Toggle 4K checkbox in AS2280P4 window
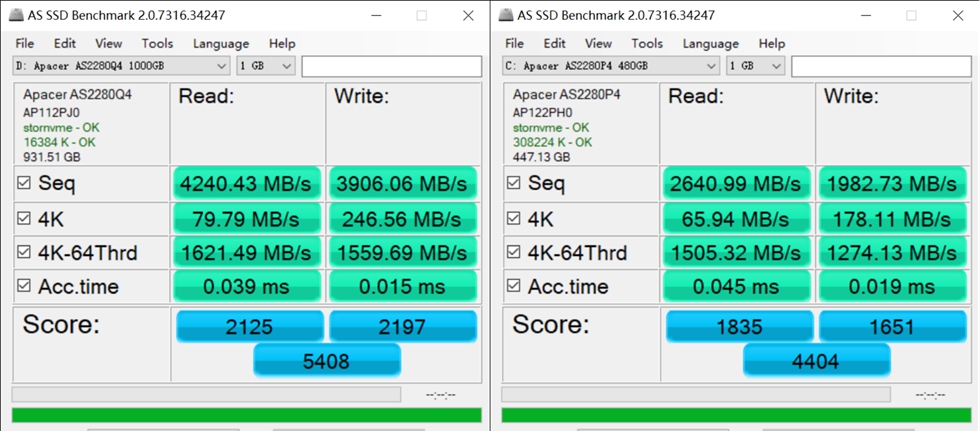Viewport: 980px width, 431px height. tap(514, 219)
